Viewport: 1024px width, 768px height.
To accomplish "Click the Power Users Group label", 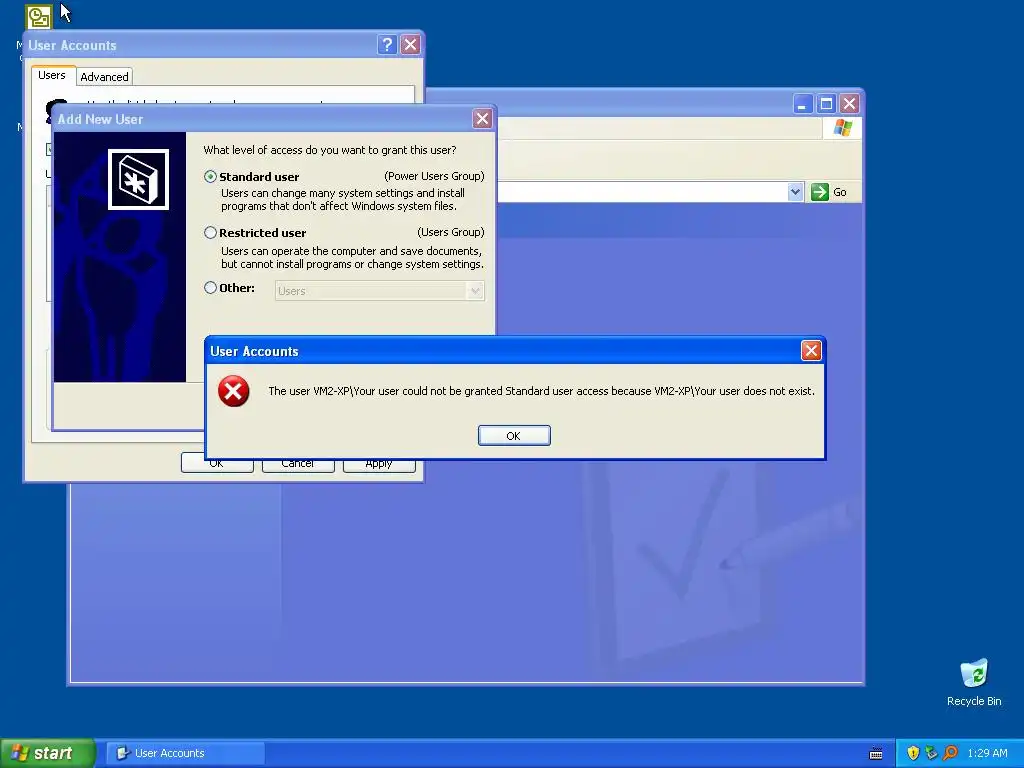I will (434, 176).
